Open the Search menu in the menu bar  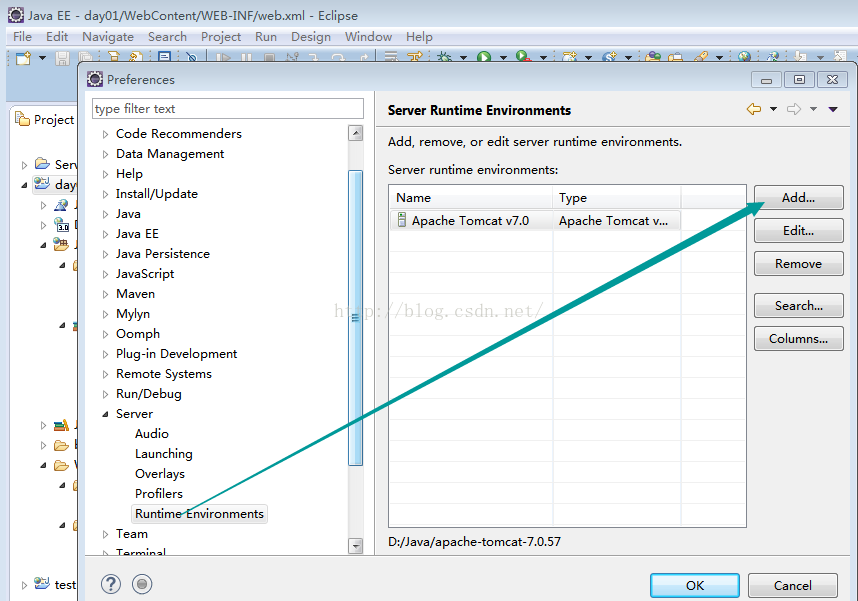(167, 37)
